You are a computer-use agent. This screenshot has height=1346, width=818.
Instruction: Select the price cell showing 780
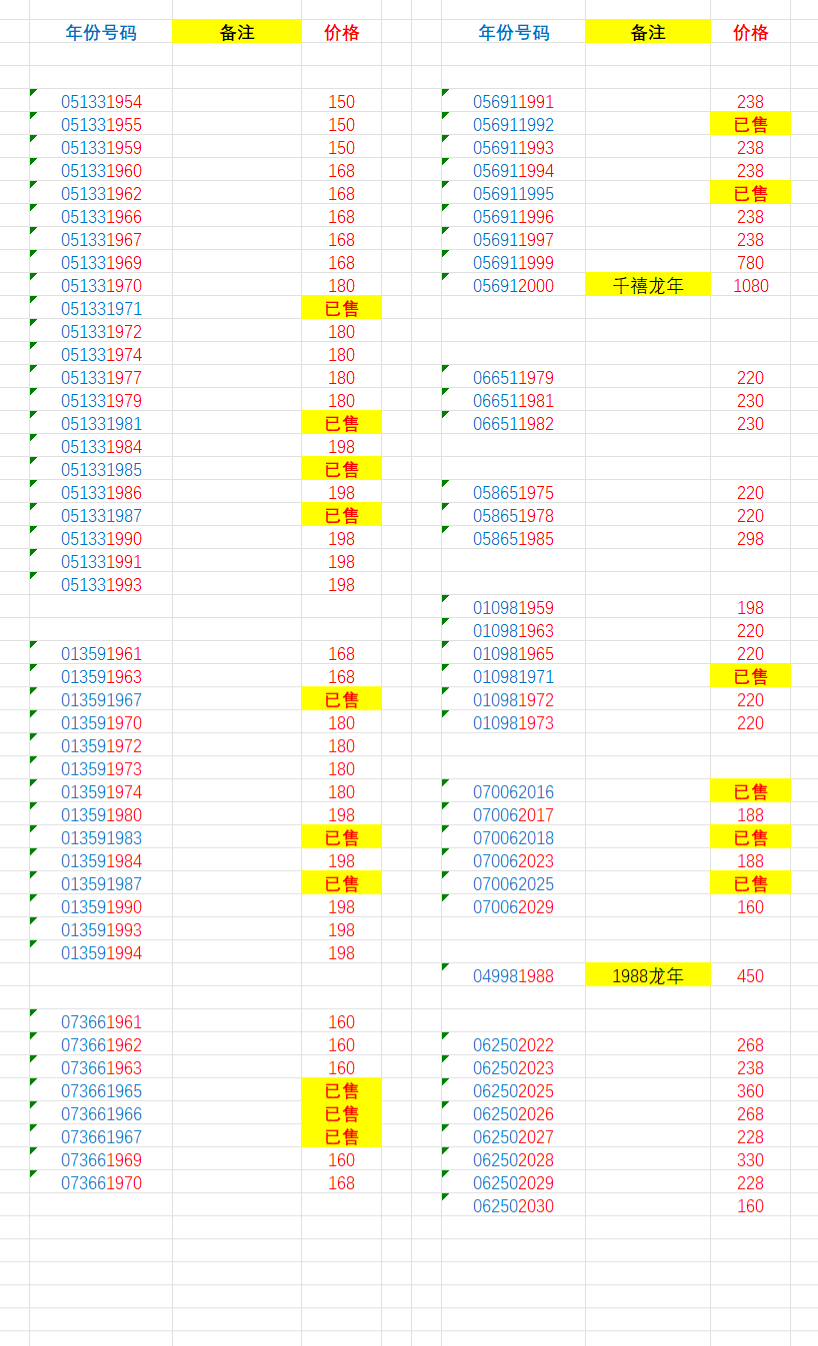(x=750, y=263)
